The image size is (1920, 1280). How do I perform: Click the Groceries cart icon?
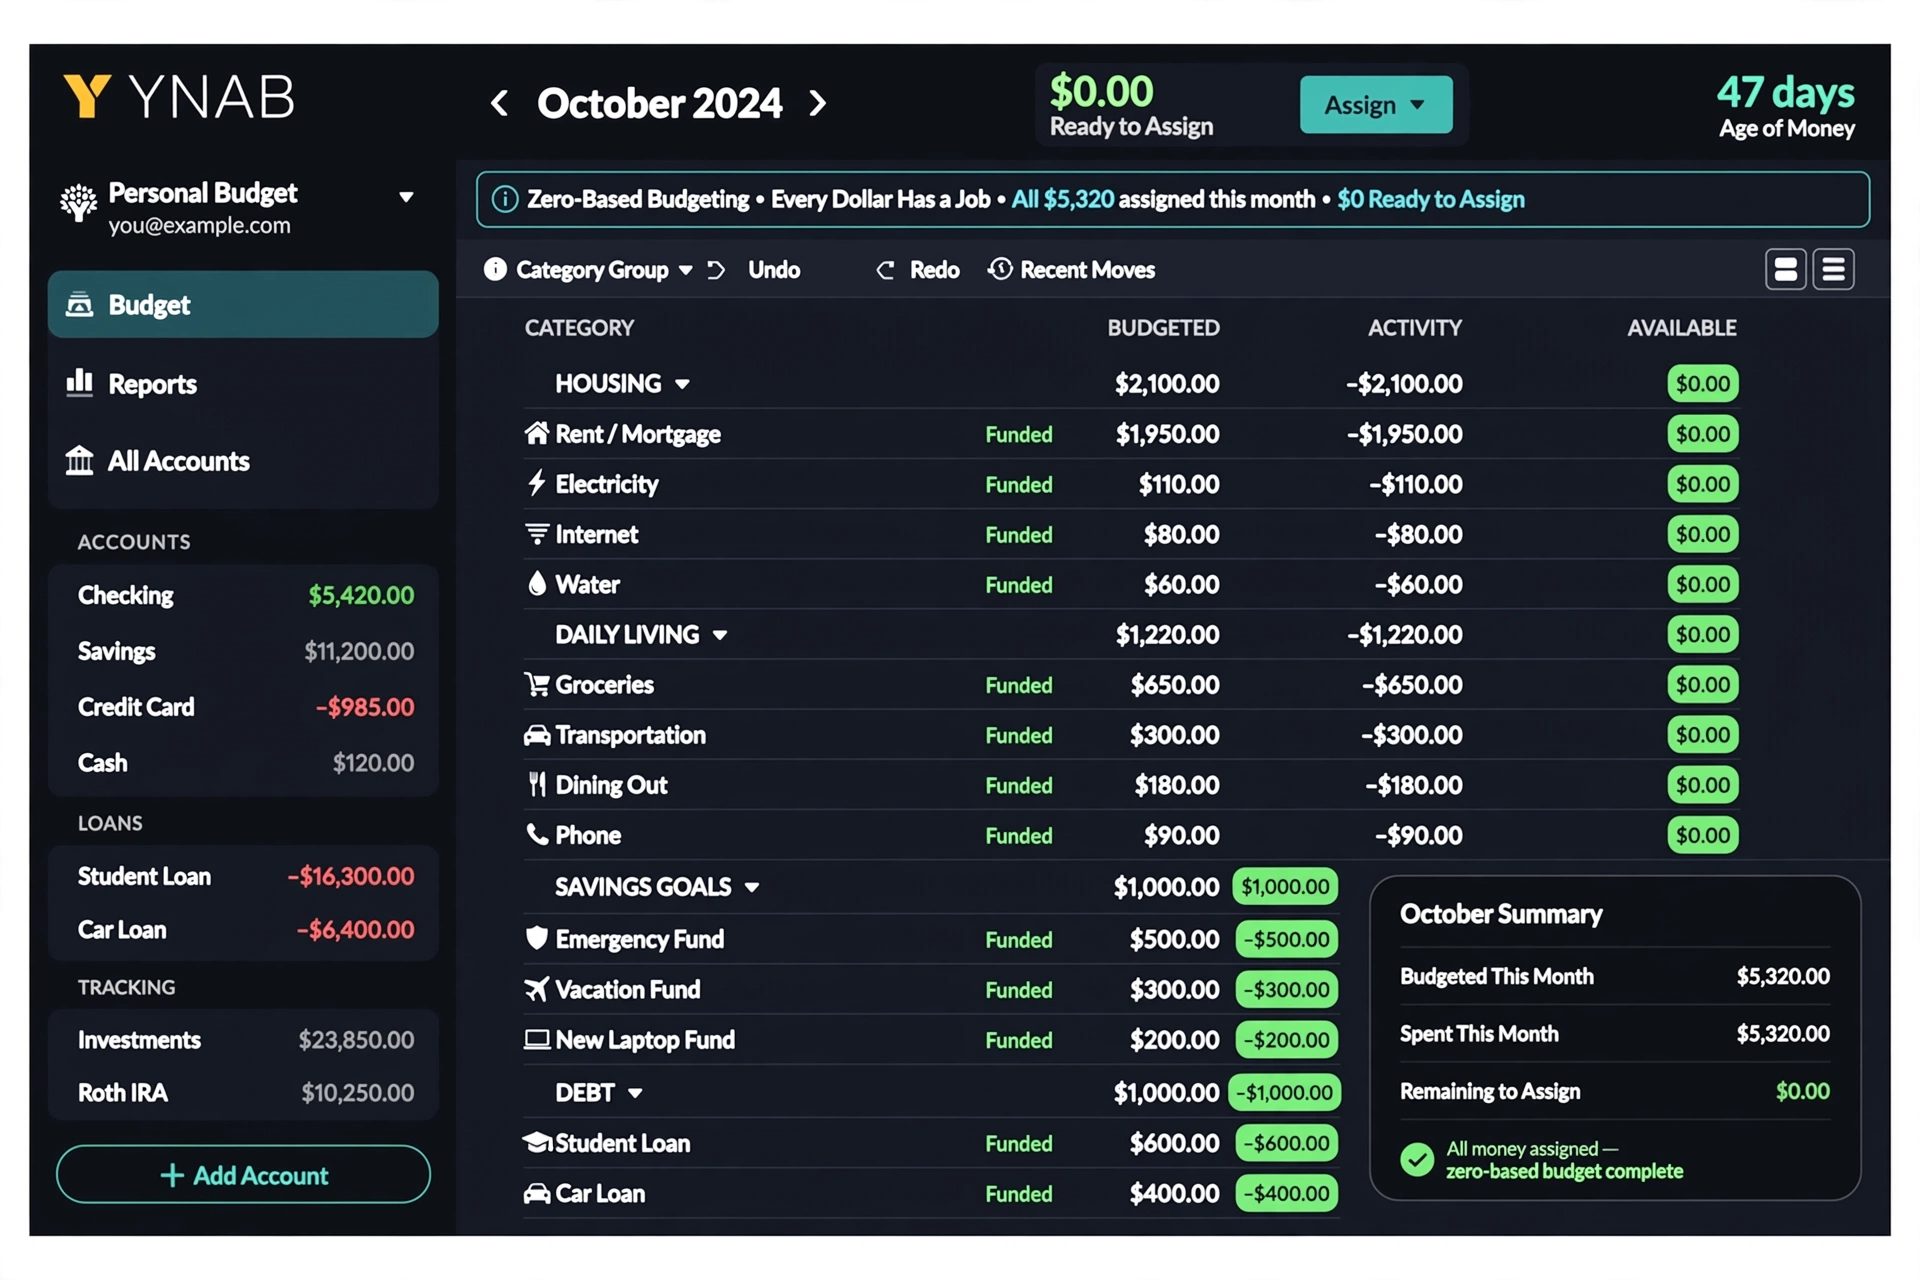pyautogui.click(x=537, y=684)
